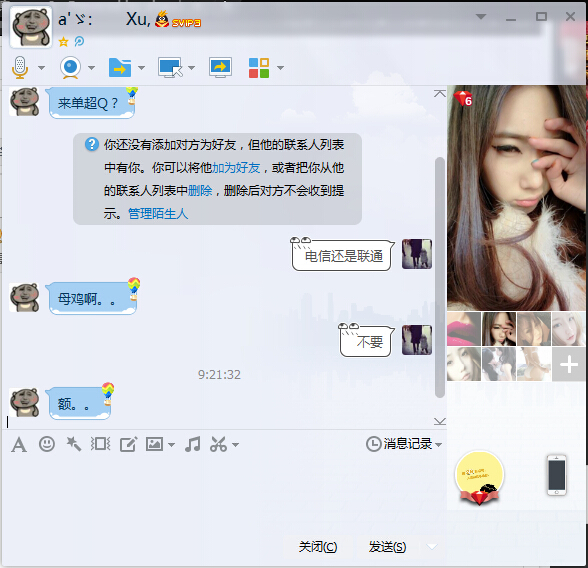Select third thumbnail in top photo row
This screenshot has width=588, height=568.
click(x=534, y=329)
